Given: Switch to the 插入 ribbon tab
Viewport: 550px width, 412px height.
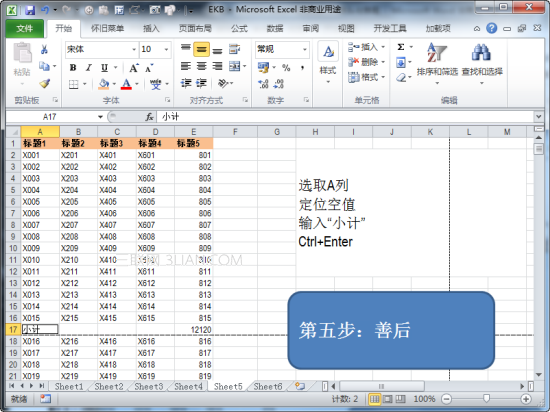Looking at the screenshot, I should pos(151,28).
